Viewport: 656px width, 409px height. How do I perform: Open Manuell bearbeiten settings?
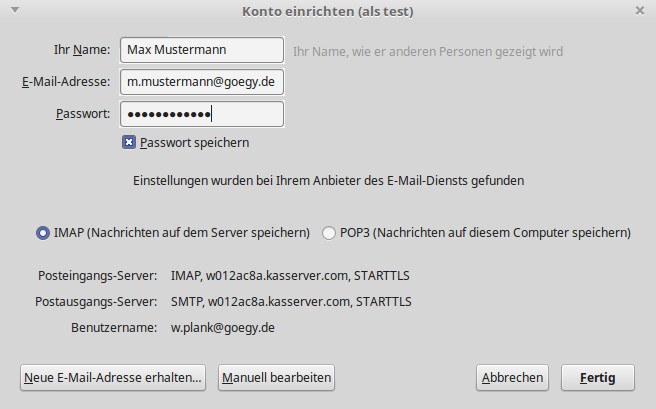pos(276,378)
